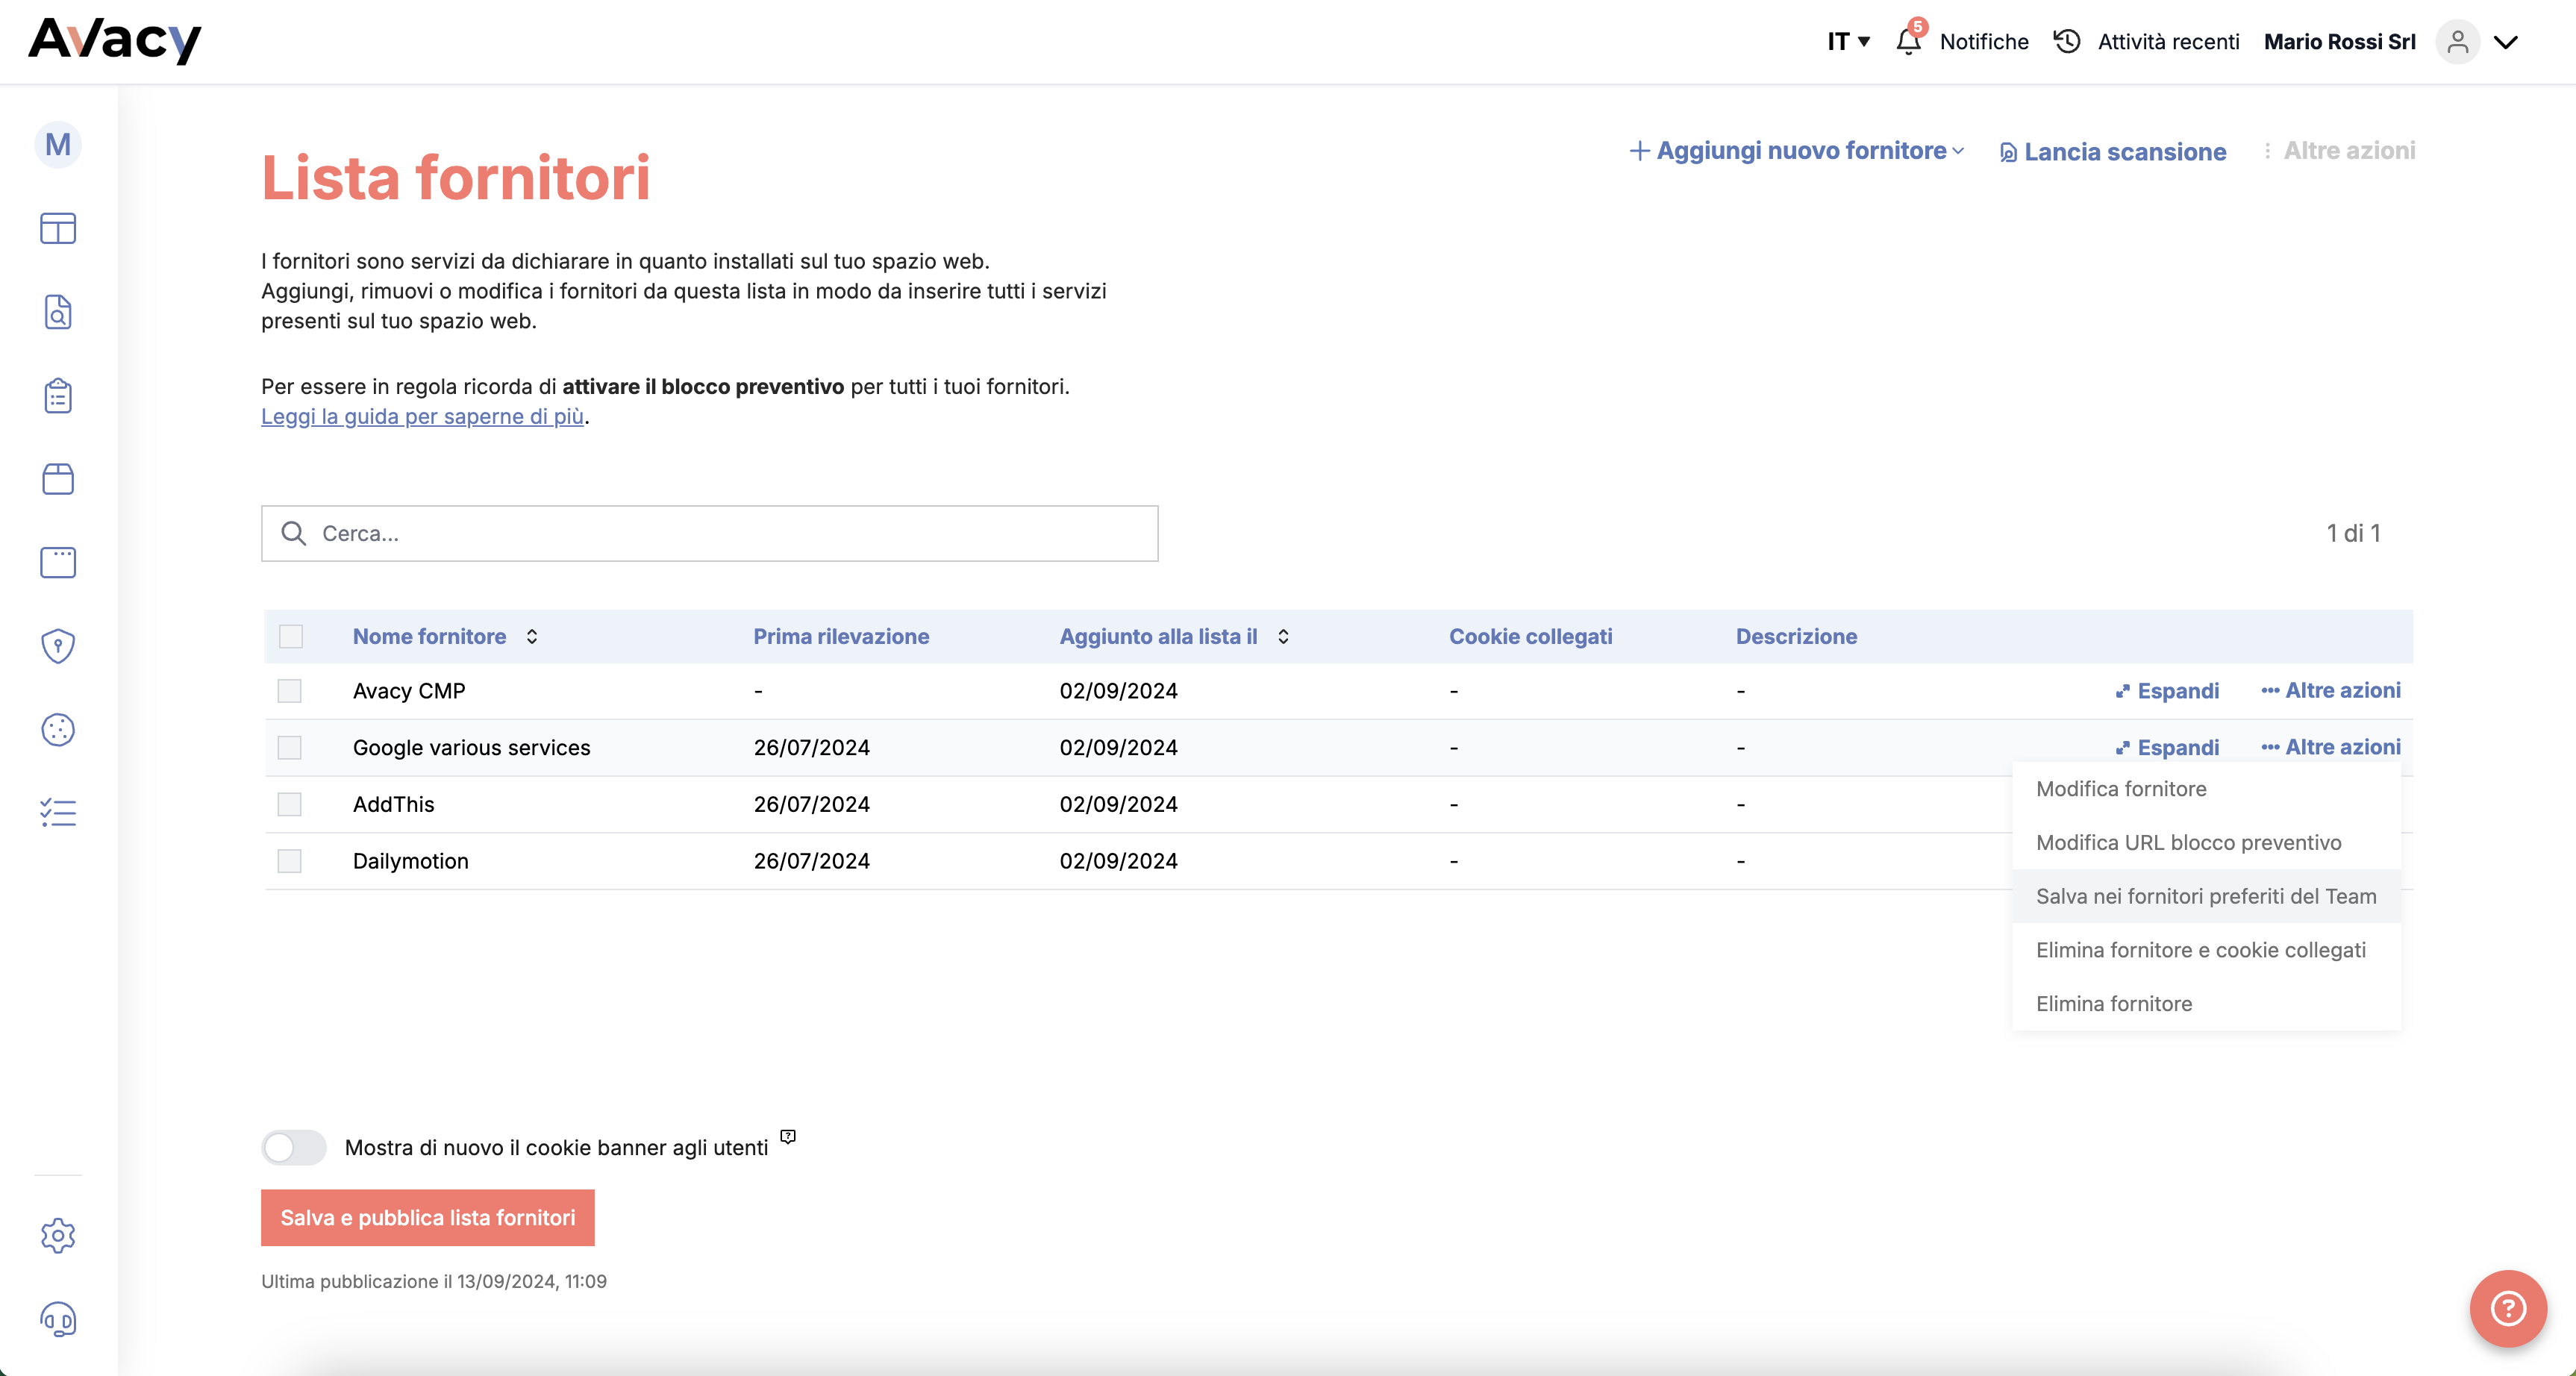Open the clipboard list icon in sidebar
Screen dimensions: 2576x1376
[x=58, y=395]
